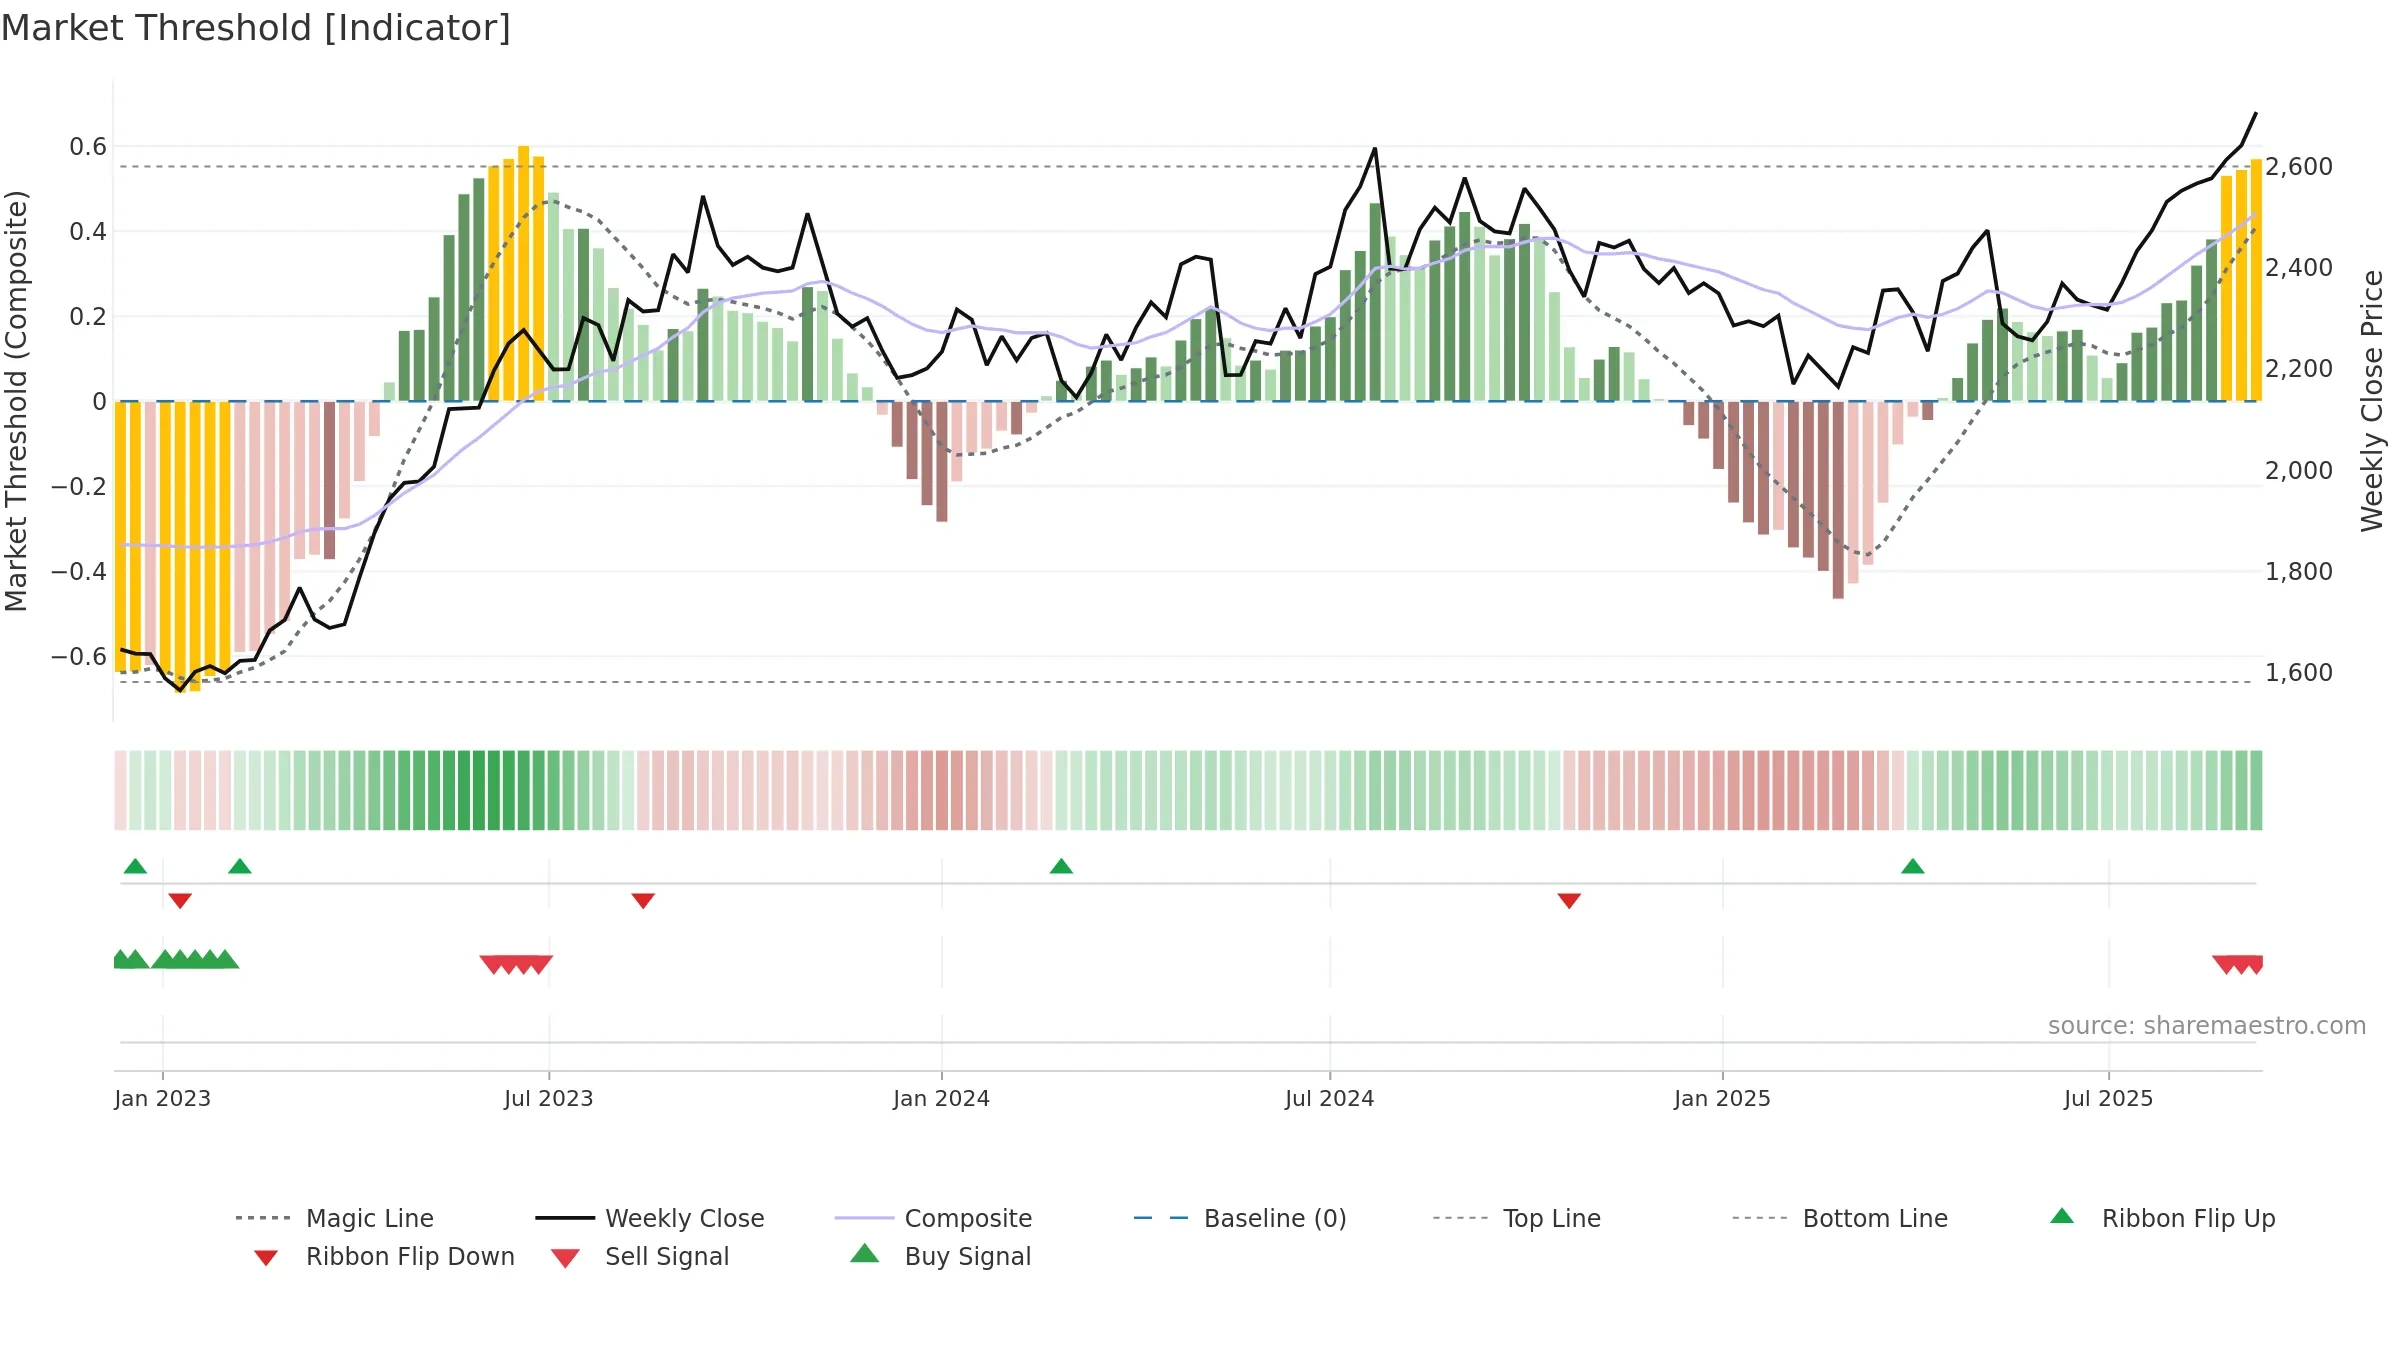Click the 2,600 price axis value
The width and height of the screenshot is (2400, 1350).
click(2299, 166)
